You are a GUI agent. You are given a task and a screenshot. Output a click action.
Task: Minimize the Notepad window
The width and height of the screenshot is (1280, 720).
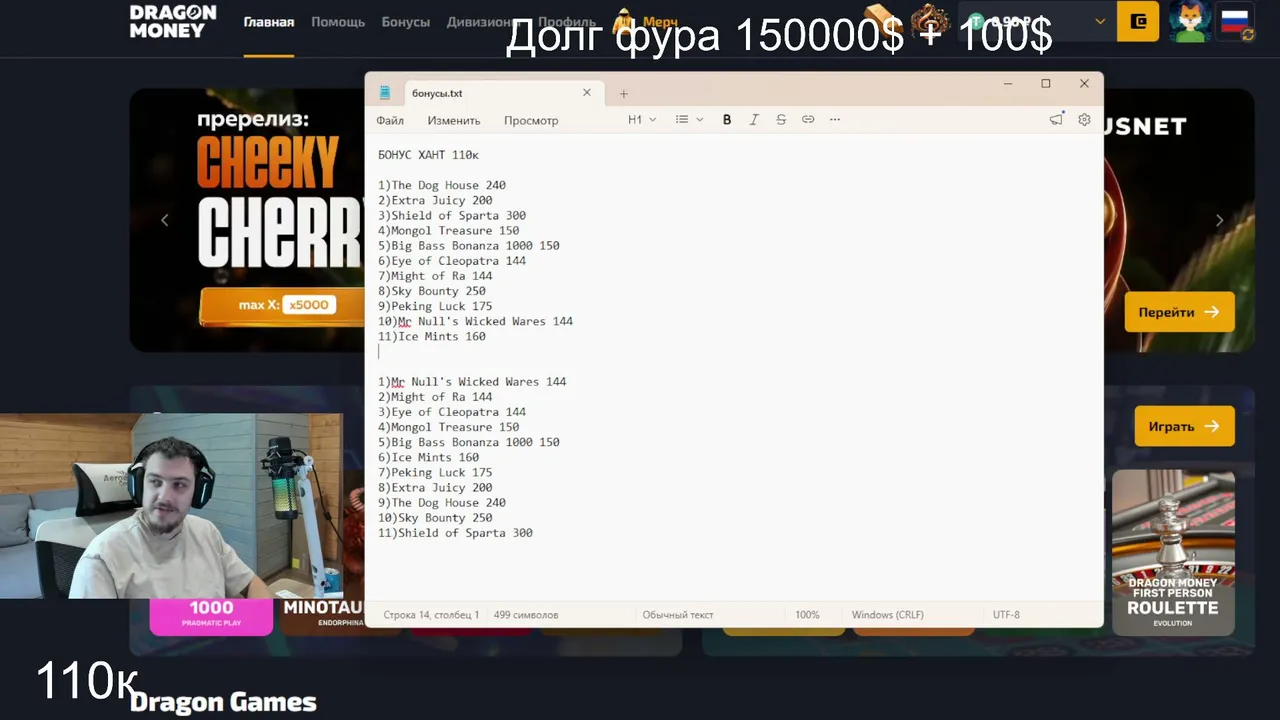pyautogui.click(x=1008, y=84)
